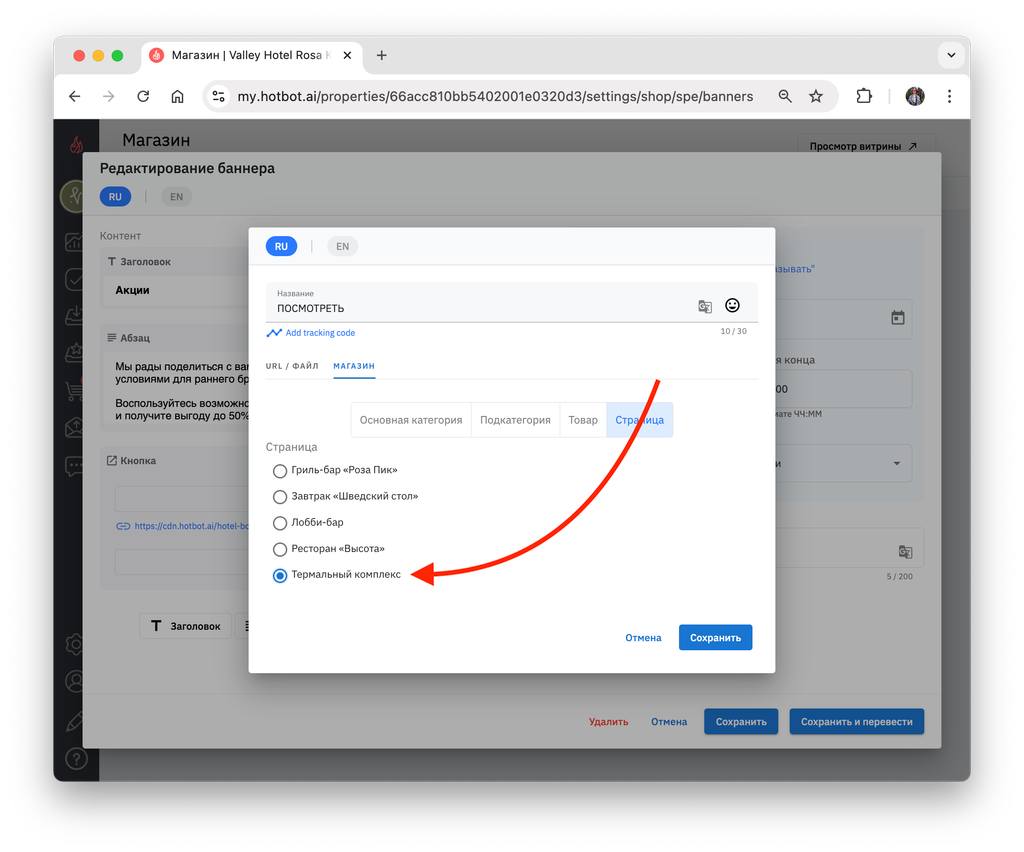Open pencil edit icon in sidebar
The image size is (1024, 852).
[74, 721]
